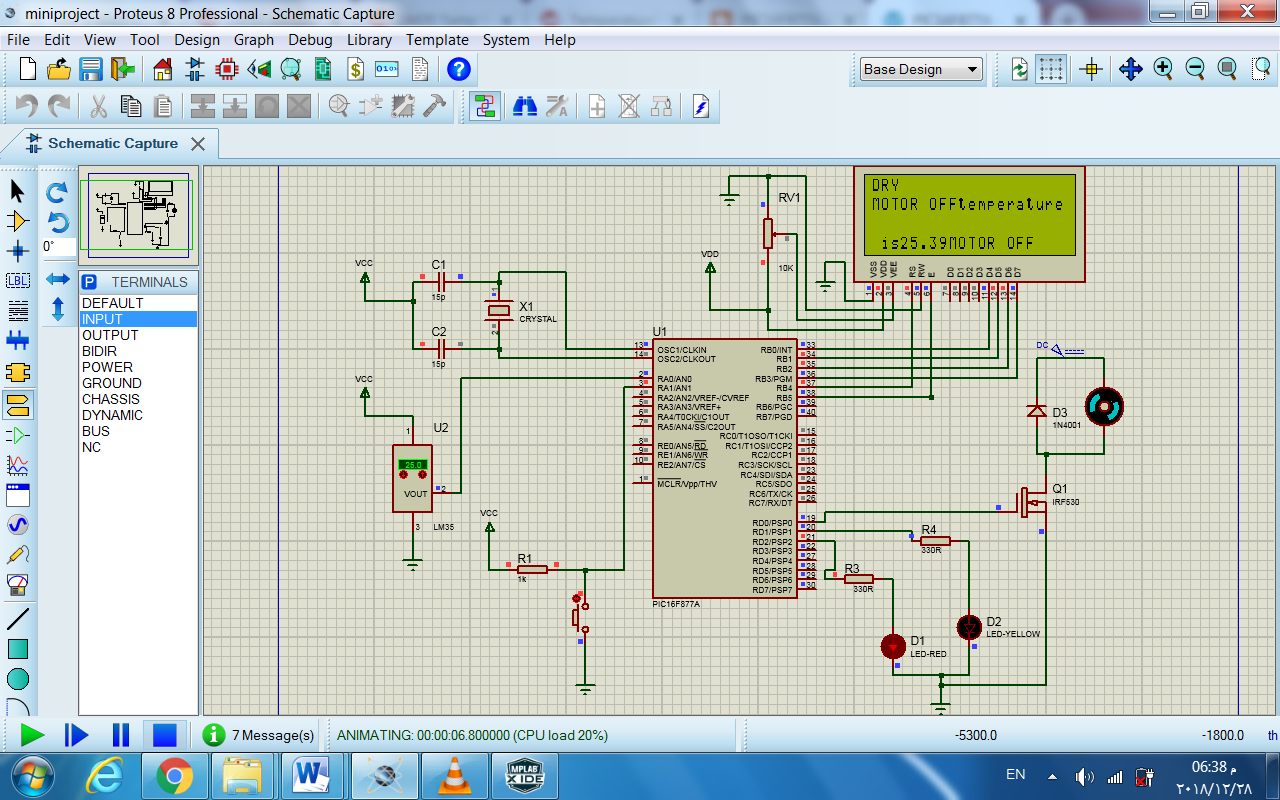Open a project with the folder icon

[59, 69]
